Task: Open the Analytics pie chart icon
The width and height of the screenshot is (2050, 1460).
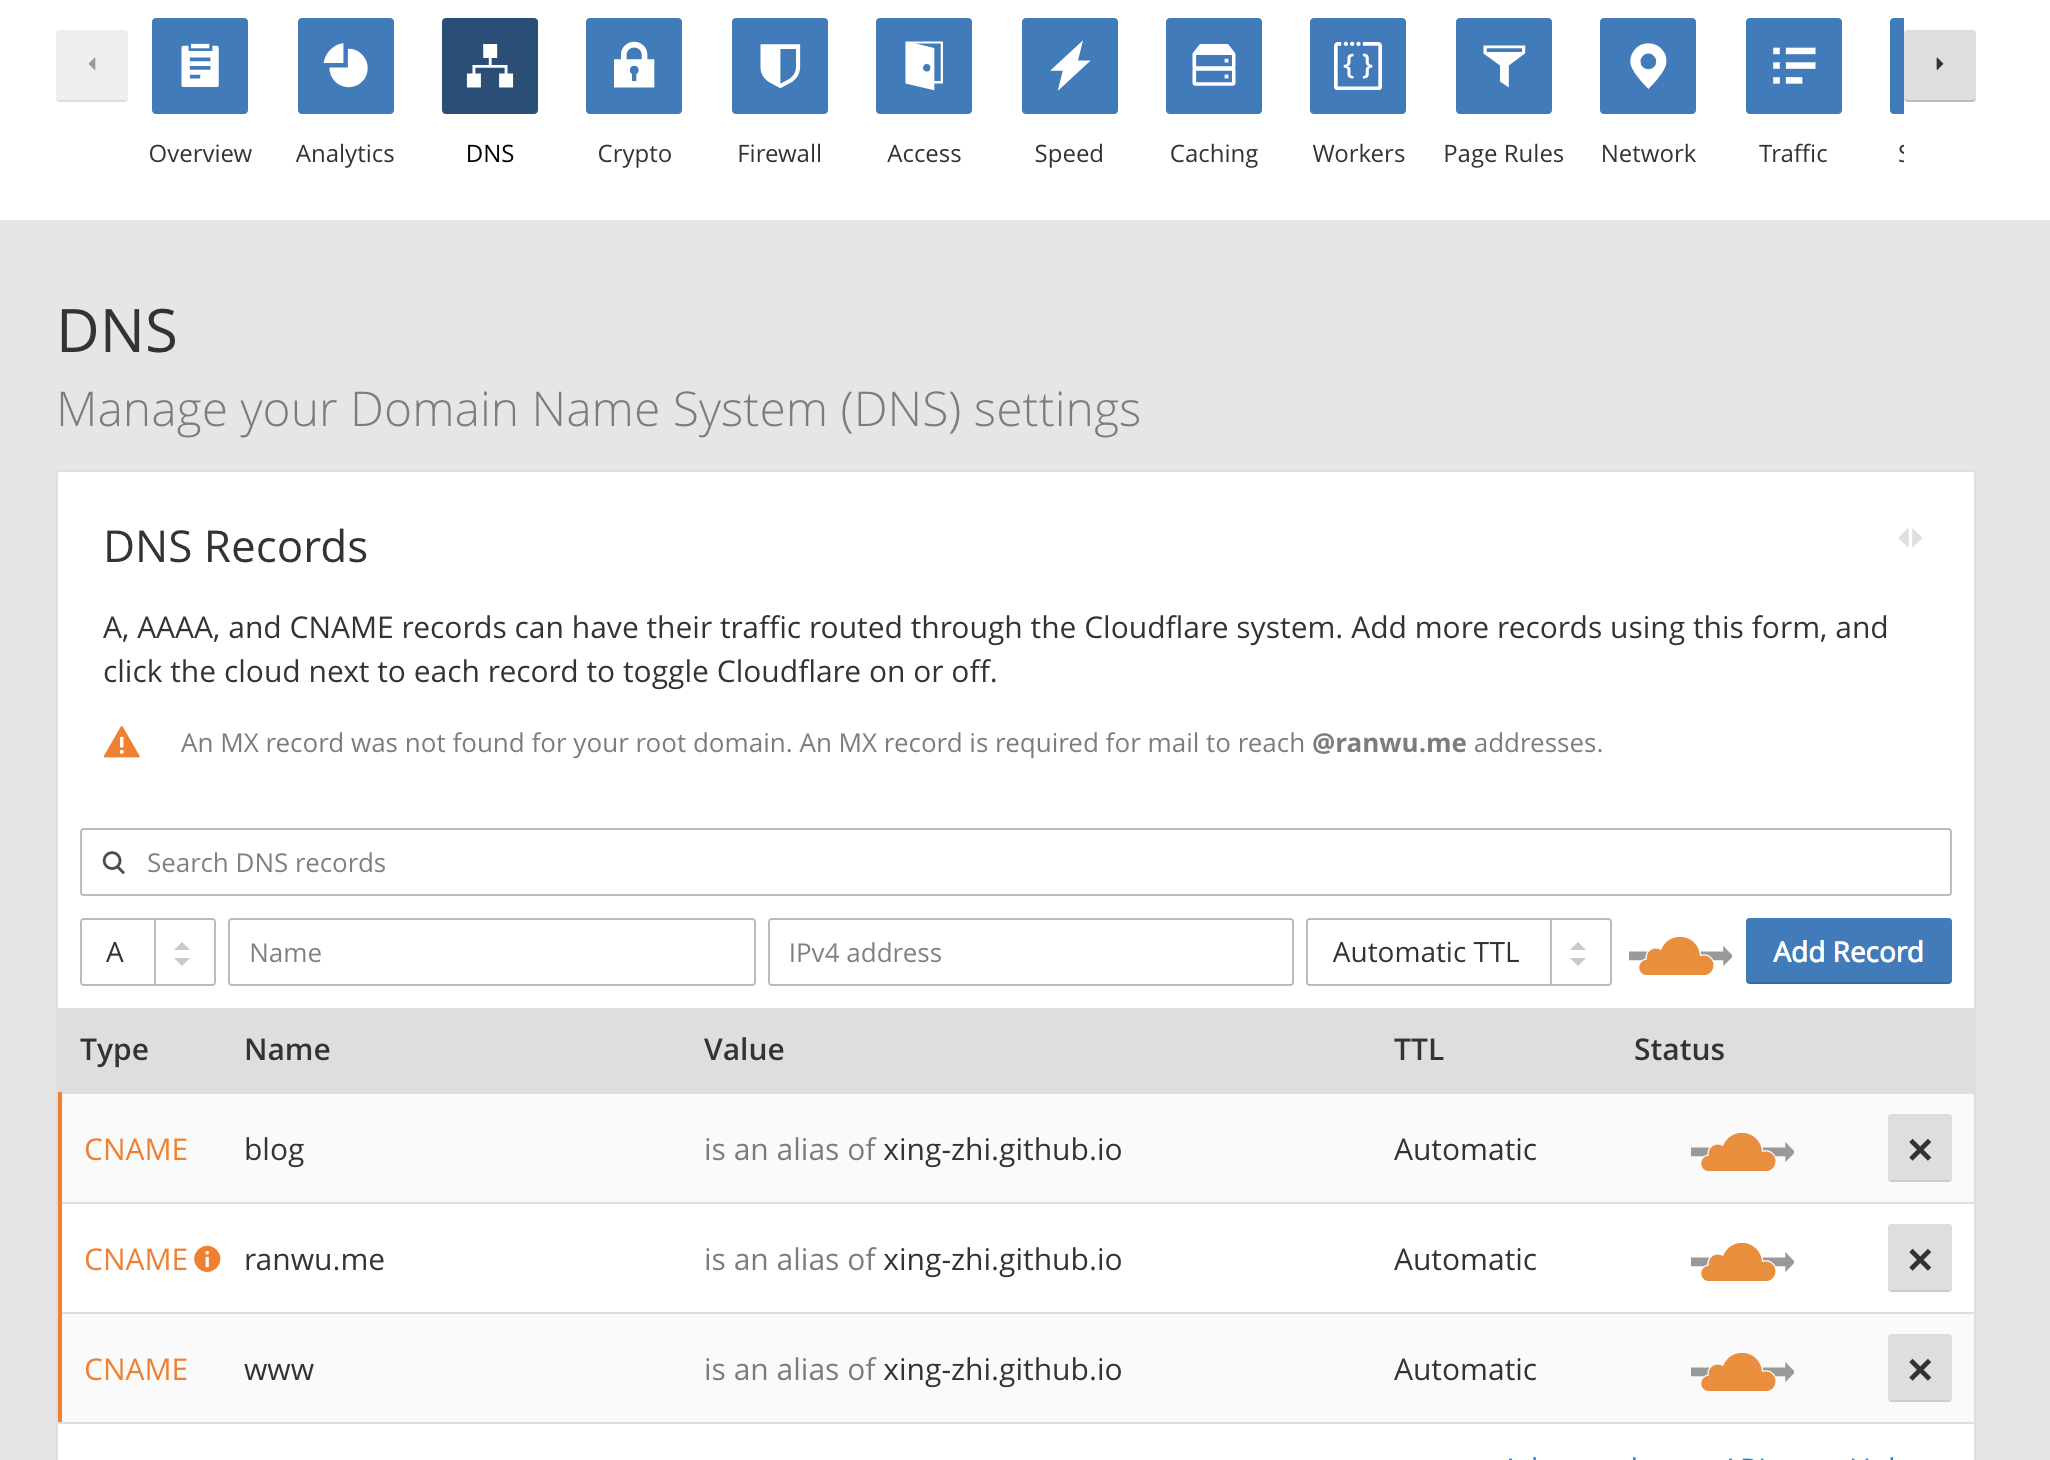Action: pyautogui.click(x=345, y=66)
